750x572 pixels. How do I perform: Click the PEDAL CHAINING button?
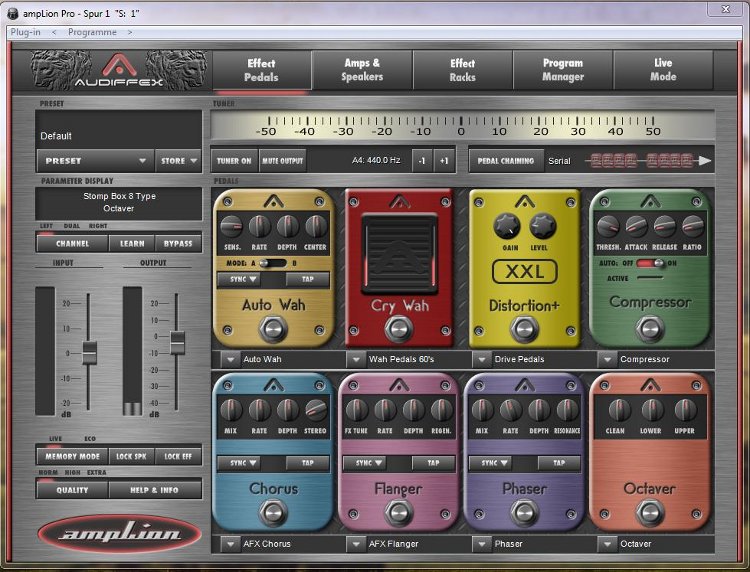(x=506, y=161)
